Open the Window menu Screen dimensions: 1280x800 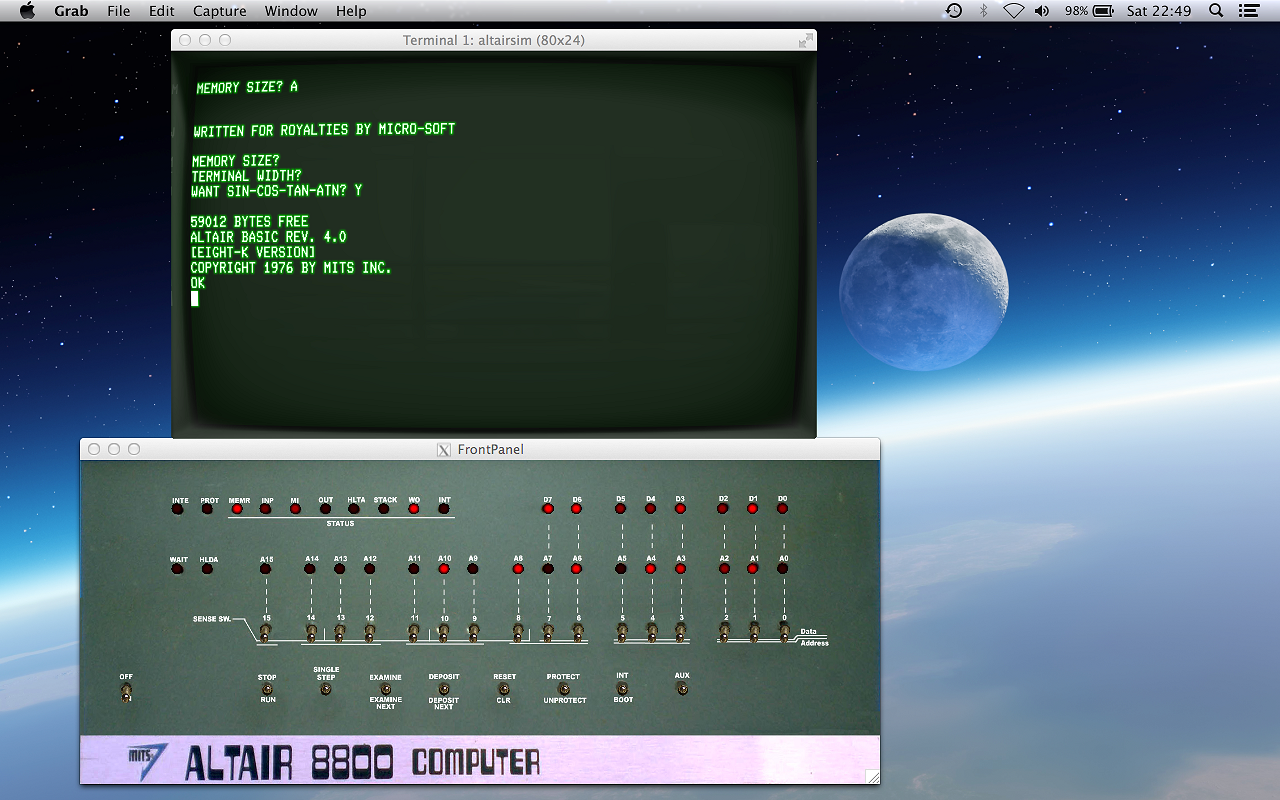291,11
